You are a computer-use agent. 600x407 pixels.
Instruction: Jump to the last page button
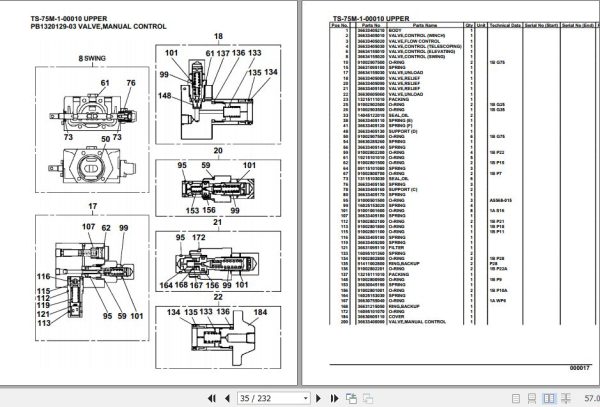(x=334, y=398)
